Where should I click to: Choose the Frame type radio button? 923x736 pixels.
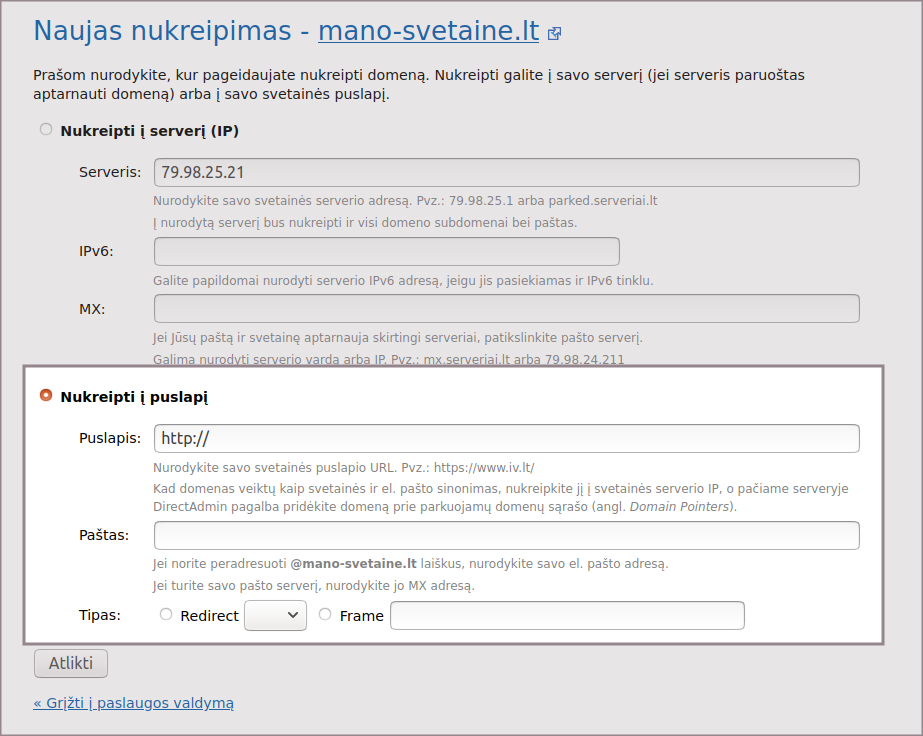(x=325, y=614)
